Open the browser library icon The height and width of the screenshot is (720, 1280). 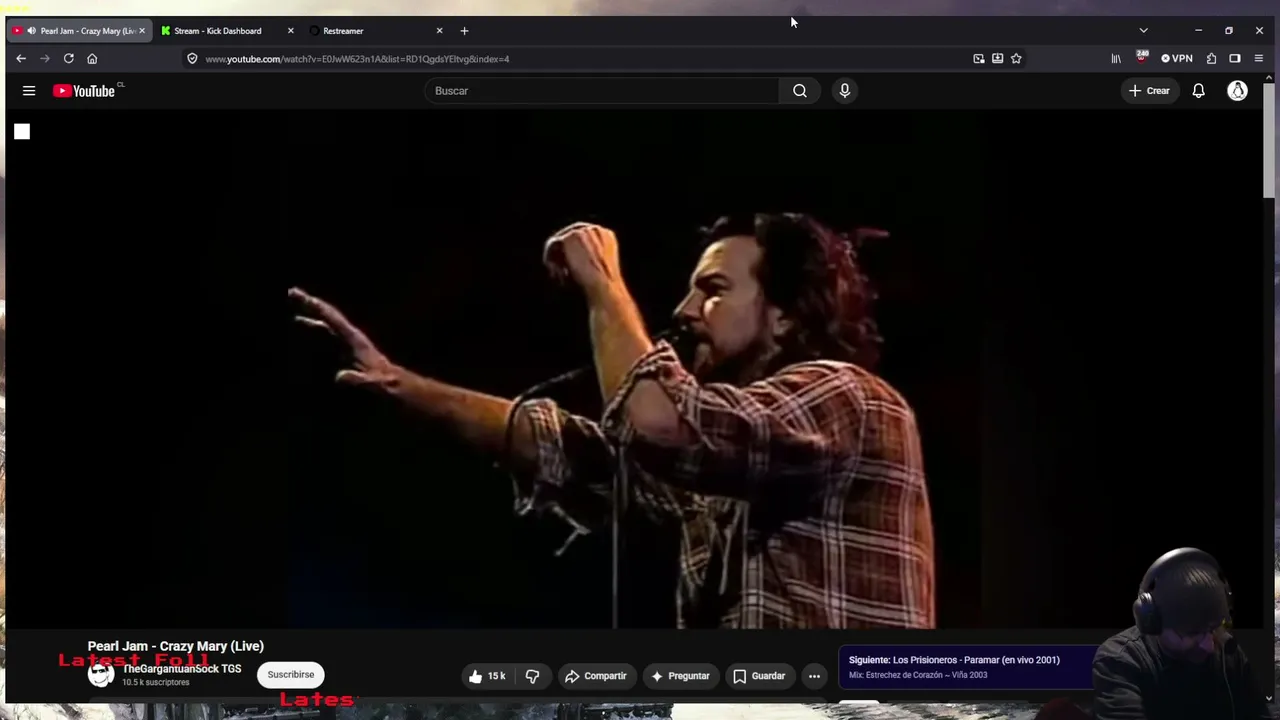click(x=1116, y=59)
